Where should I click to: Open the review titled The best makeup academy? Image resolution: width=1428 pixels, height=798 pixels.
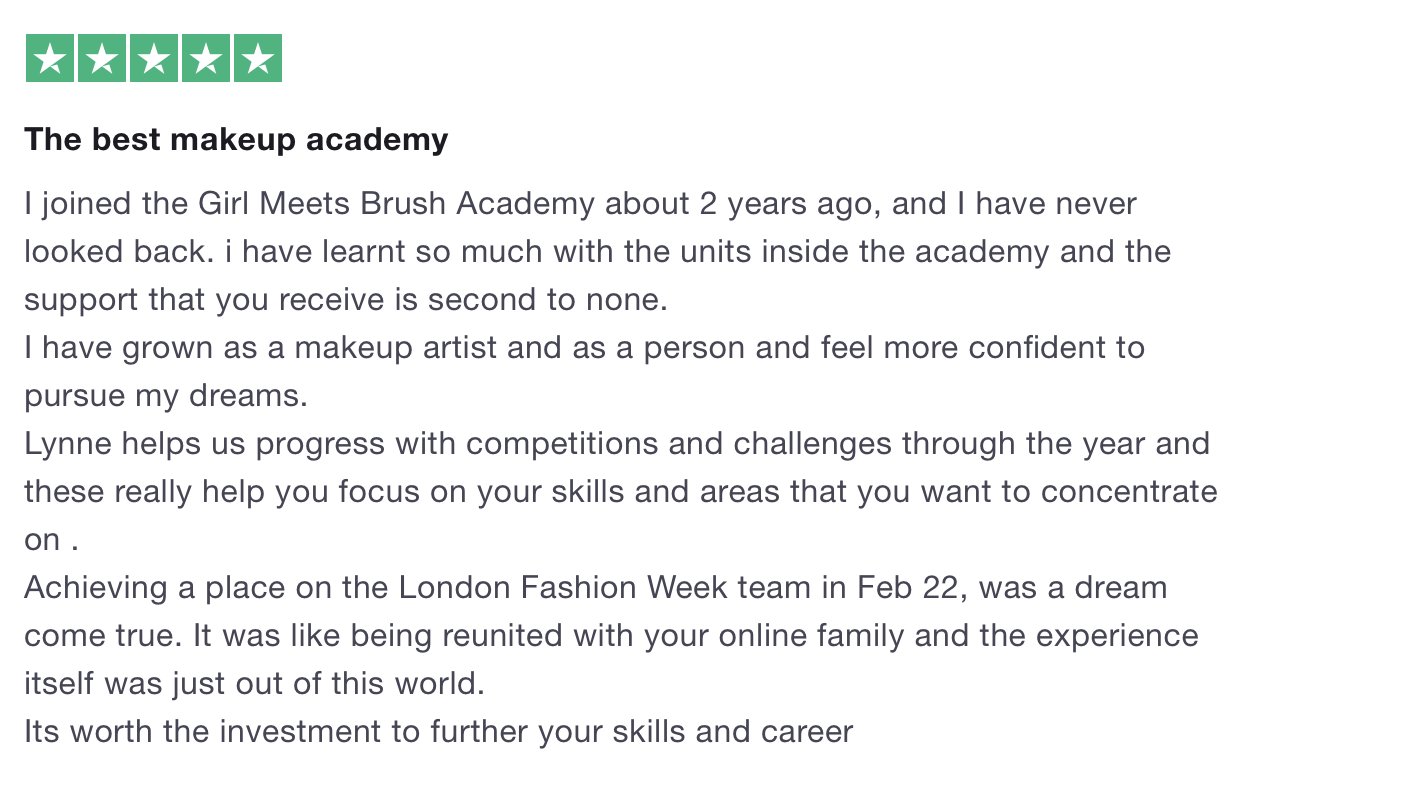236,140
